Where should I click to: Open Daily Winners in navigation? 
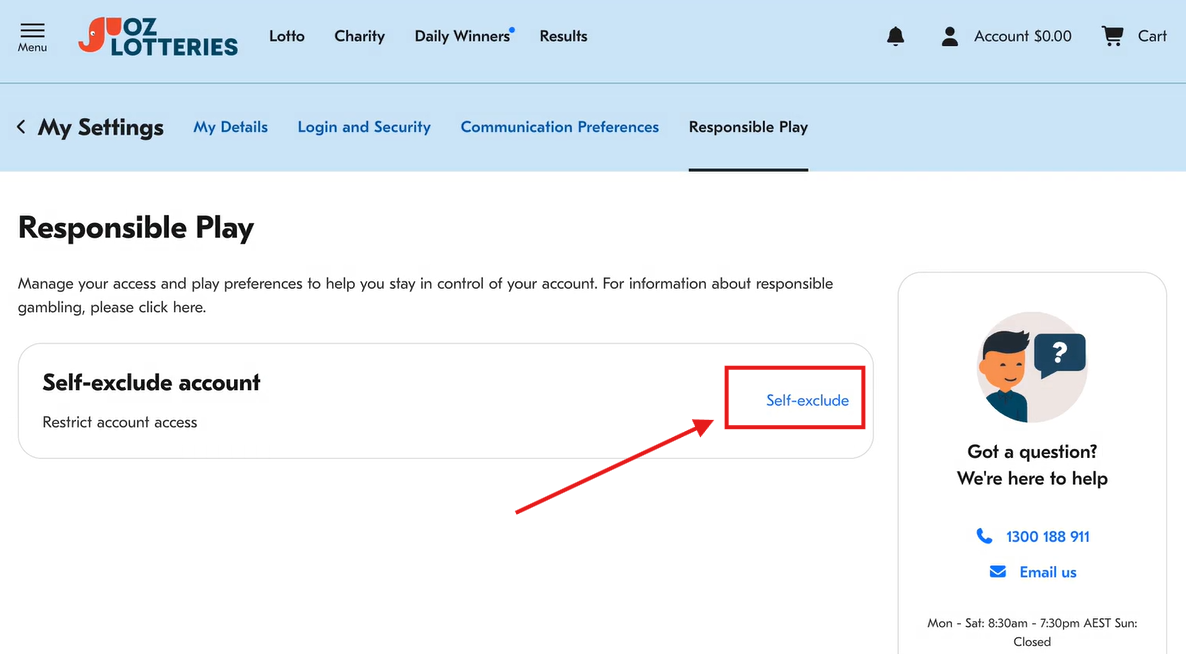coord(462,36)
